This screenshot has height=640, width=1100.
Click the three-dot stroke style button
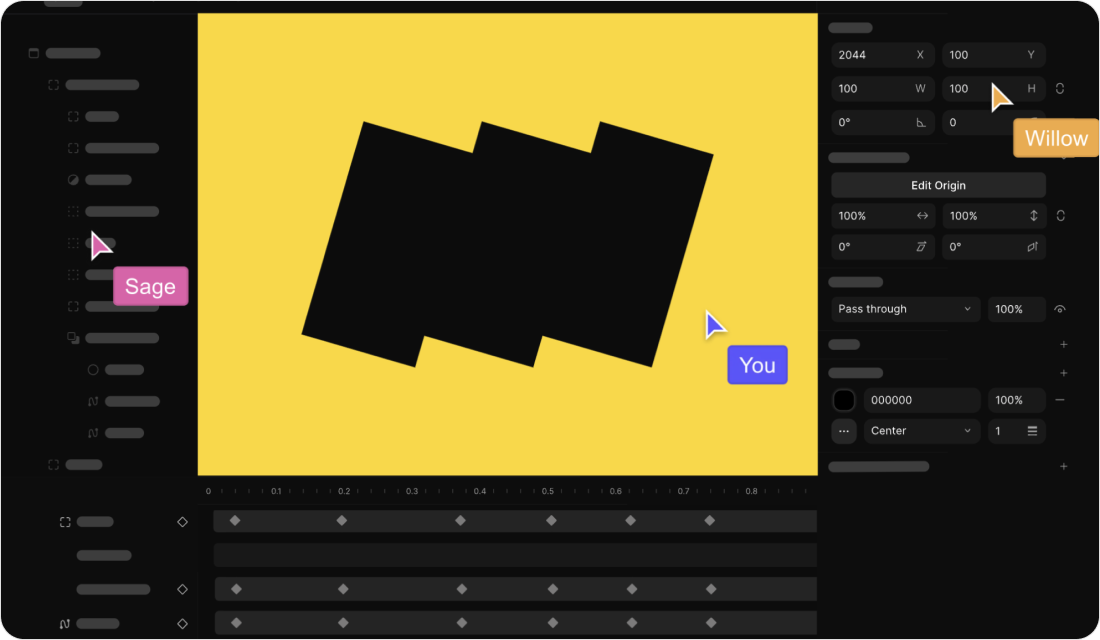844,431
